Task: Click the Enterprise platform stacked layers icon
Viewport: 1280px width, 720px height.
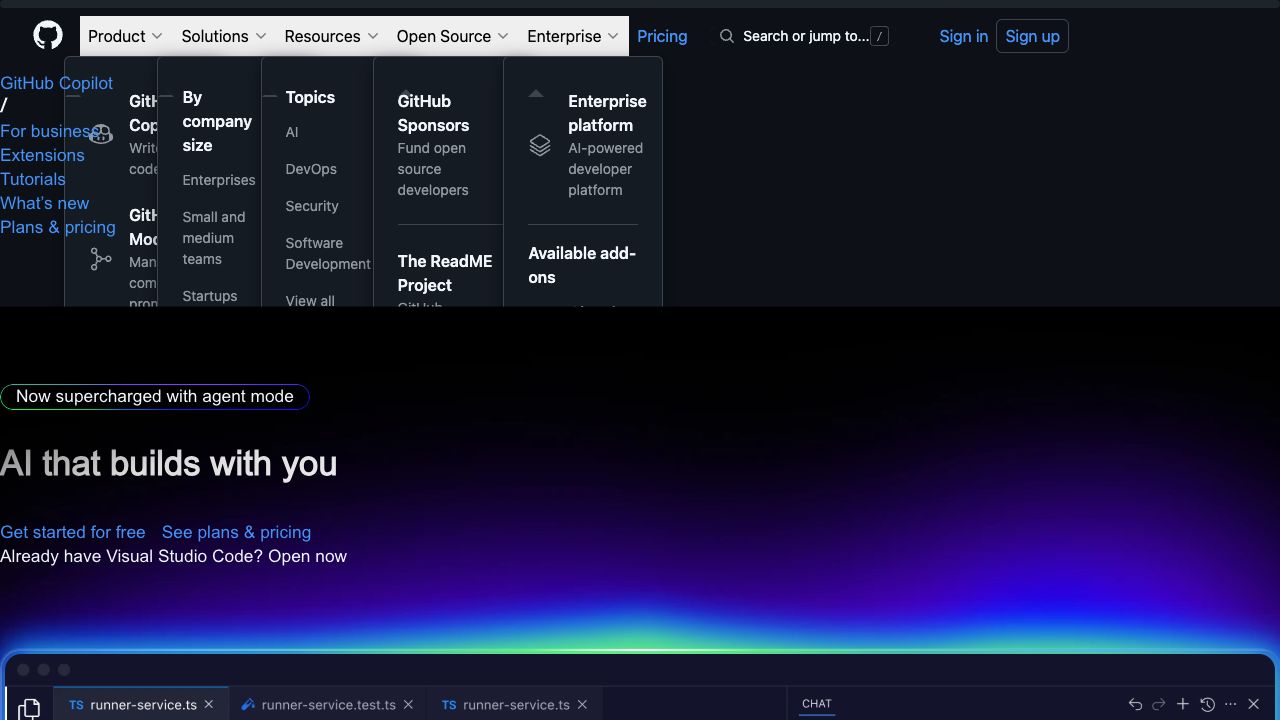Action: tap(540, 146)
